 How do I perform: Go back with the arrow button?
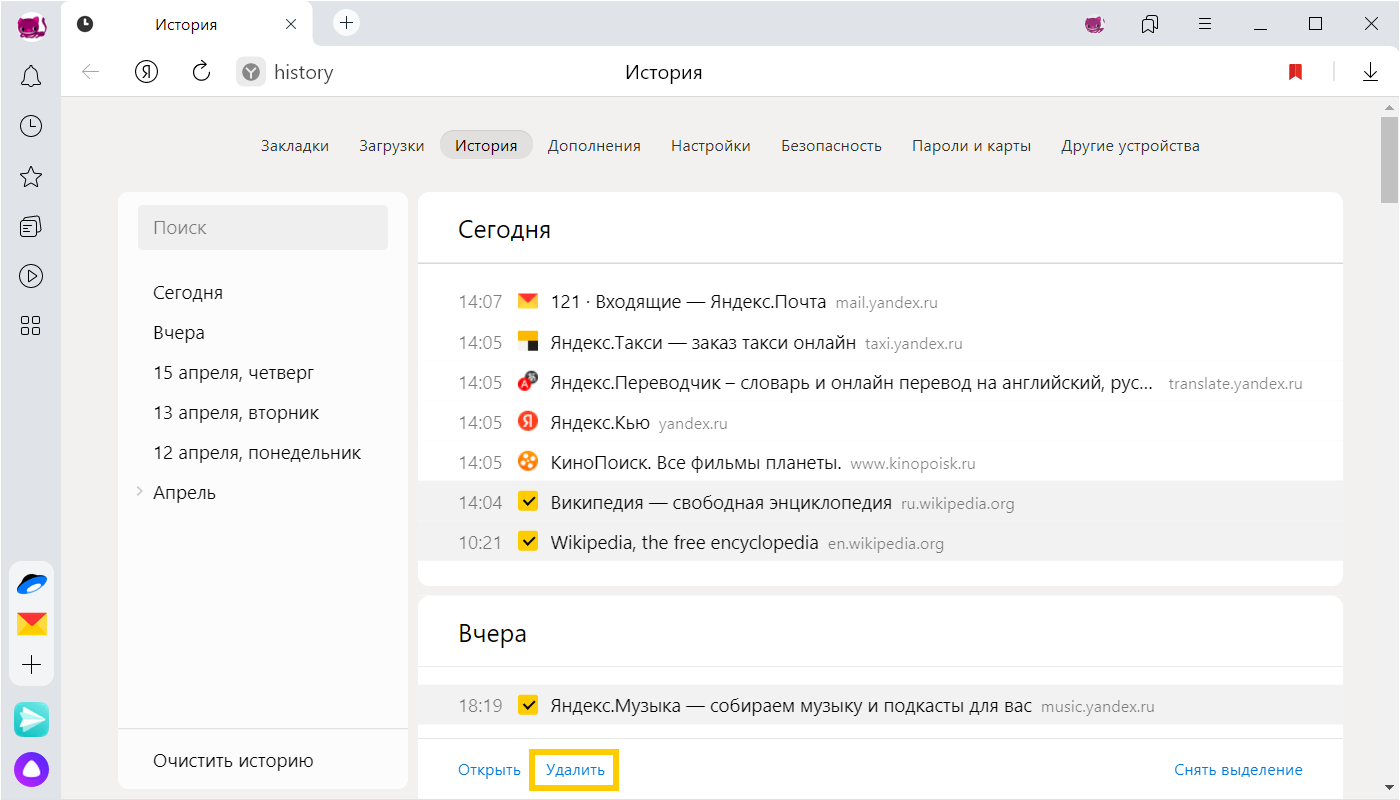coord(91,71)
